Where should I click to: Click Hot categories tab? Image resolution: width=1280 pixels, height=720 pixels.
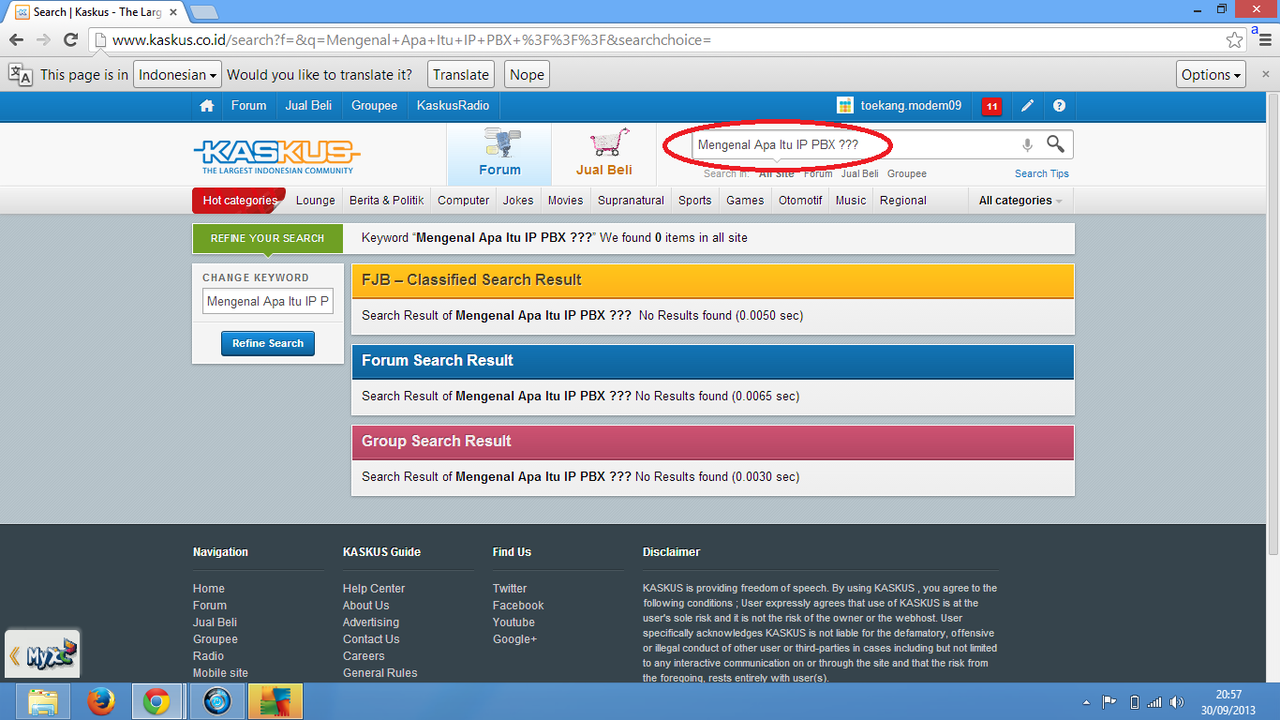point(239,200)
